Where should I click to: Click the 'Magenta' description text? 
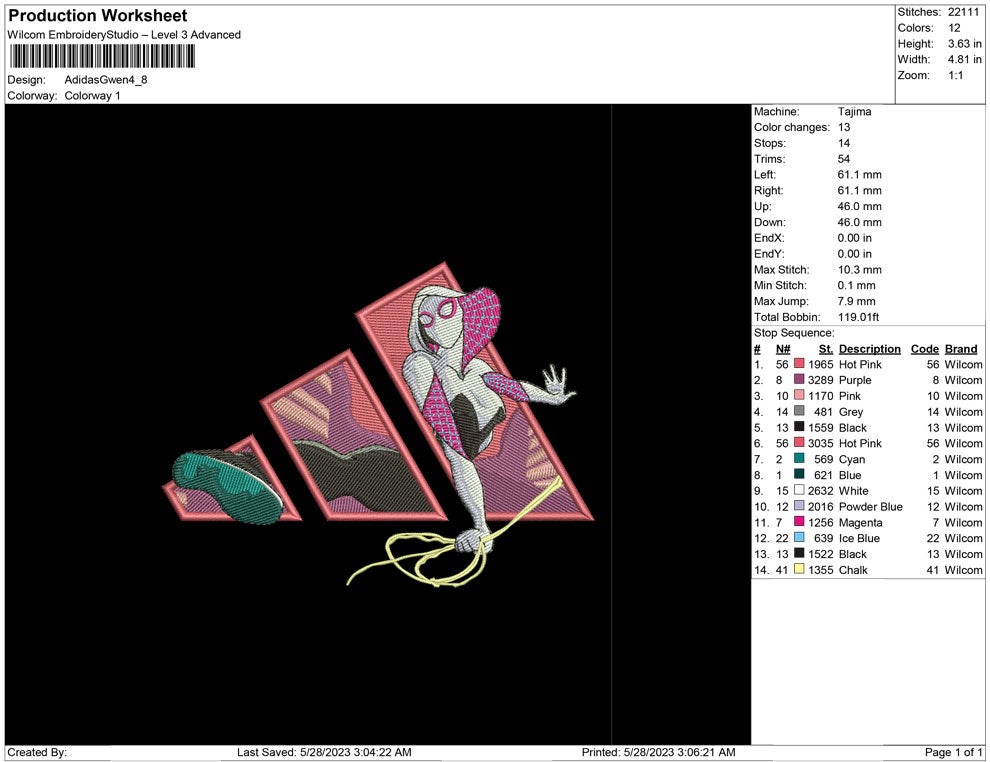coord(860,523)
